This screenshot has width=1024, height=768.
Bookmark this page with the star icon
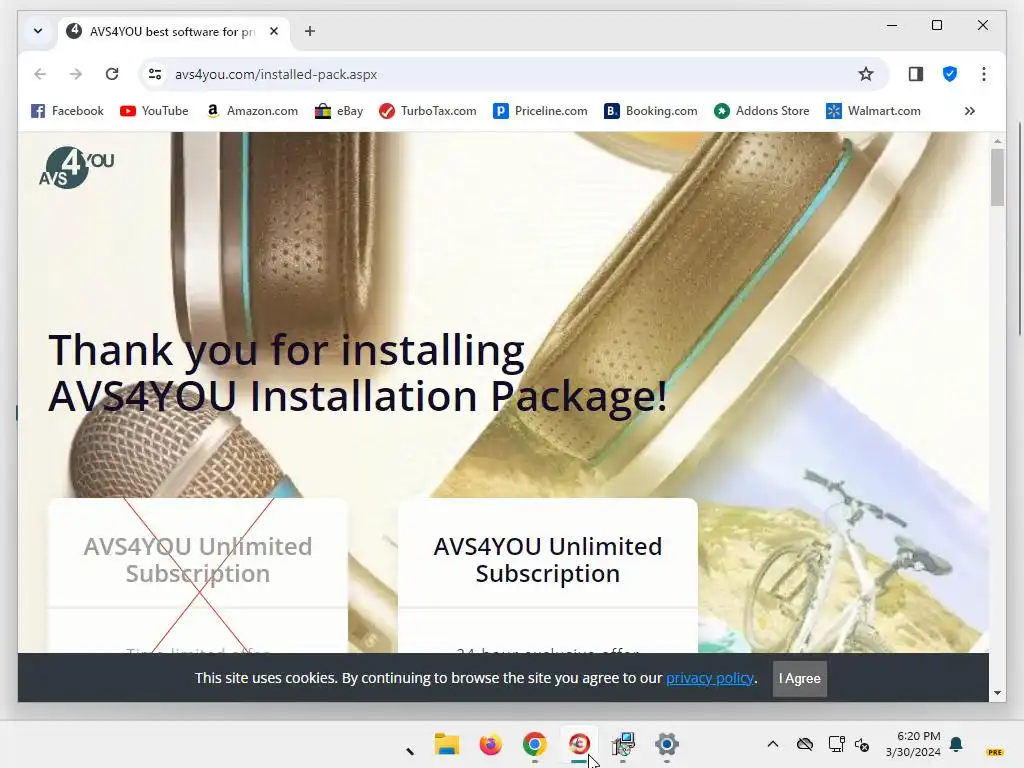[865, 74]
